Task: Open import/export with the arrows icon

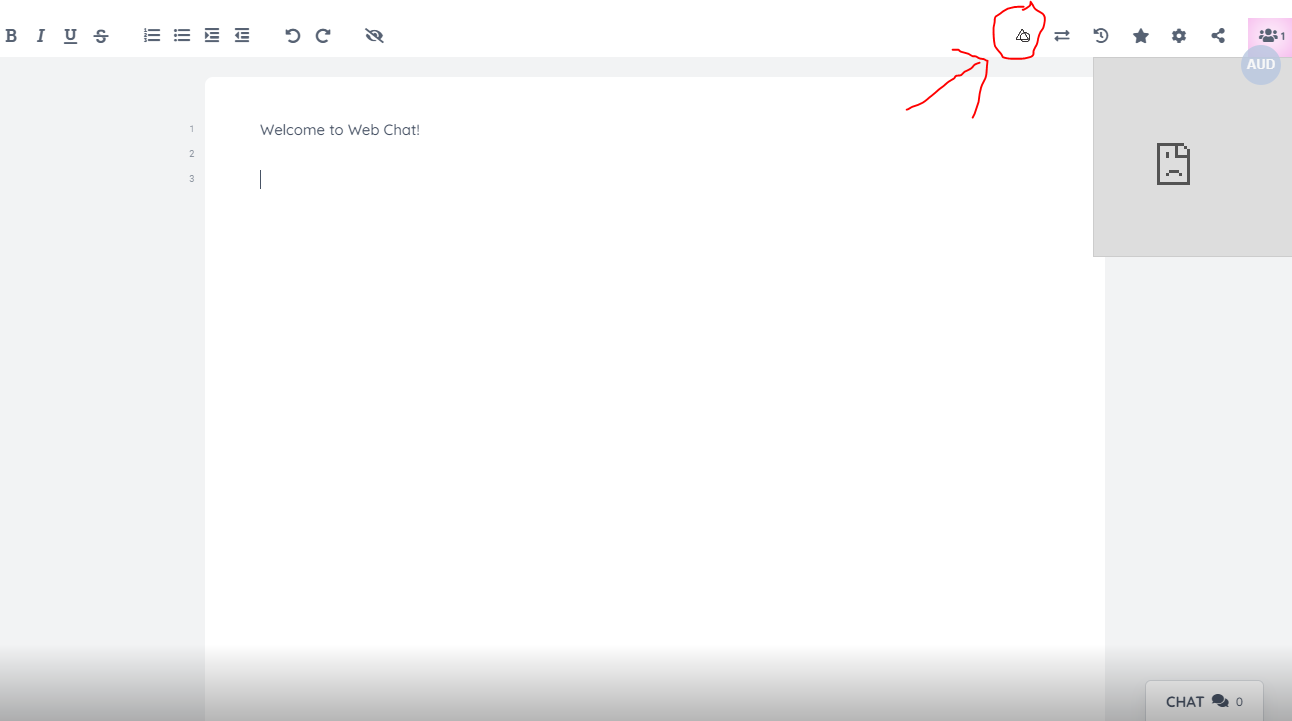Action: (x=1062, y=35)
